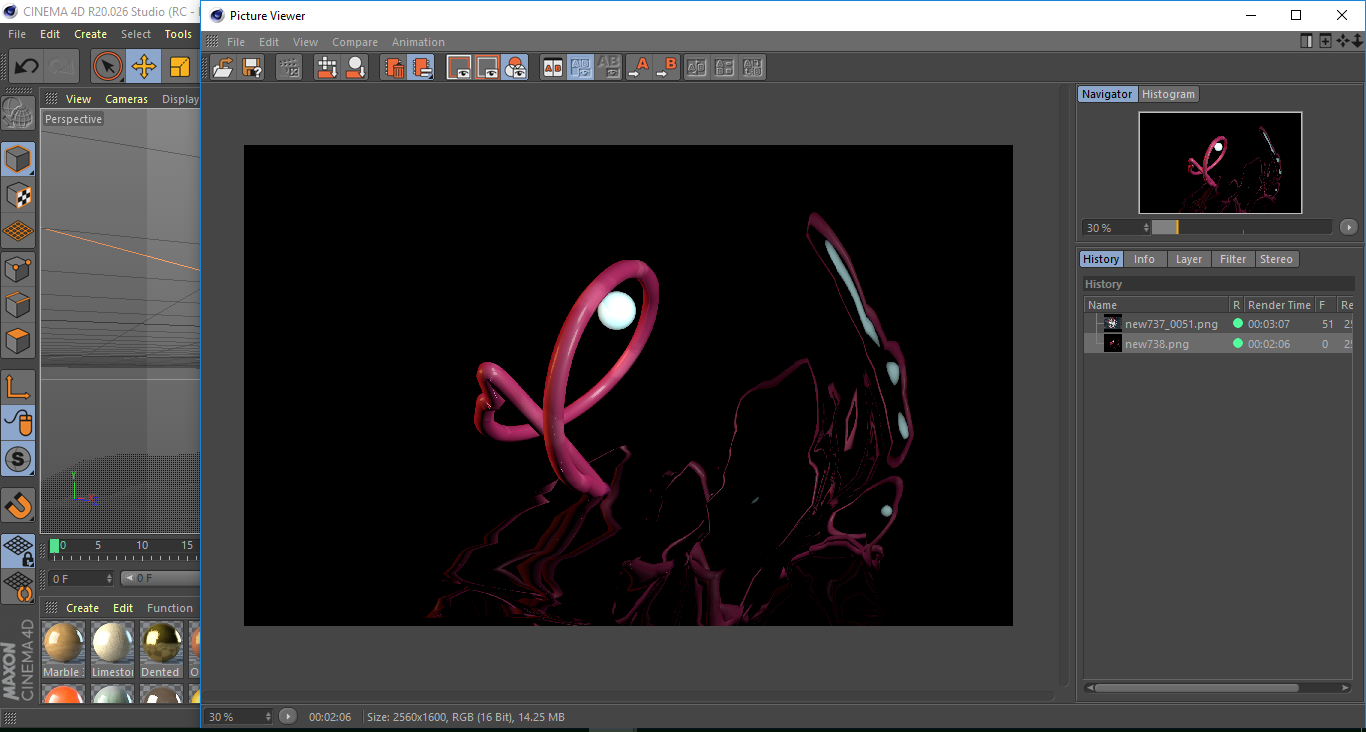
Task: Switch to the Filter tab
Action: click(x=1233, y=259)
